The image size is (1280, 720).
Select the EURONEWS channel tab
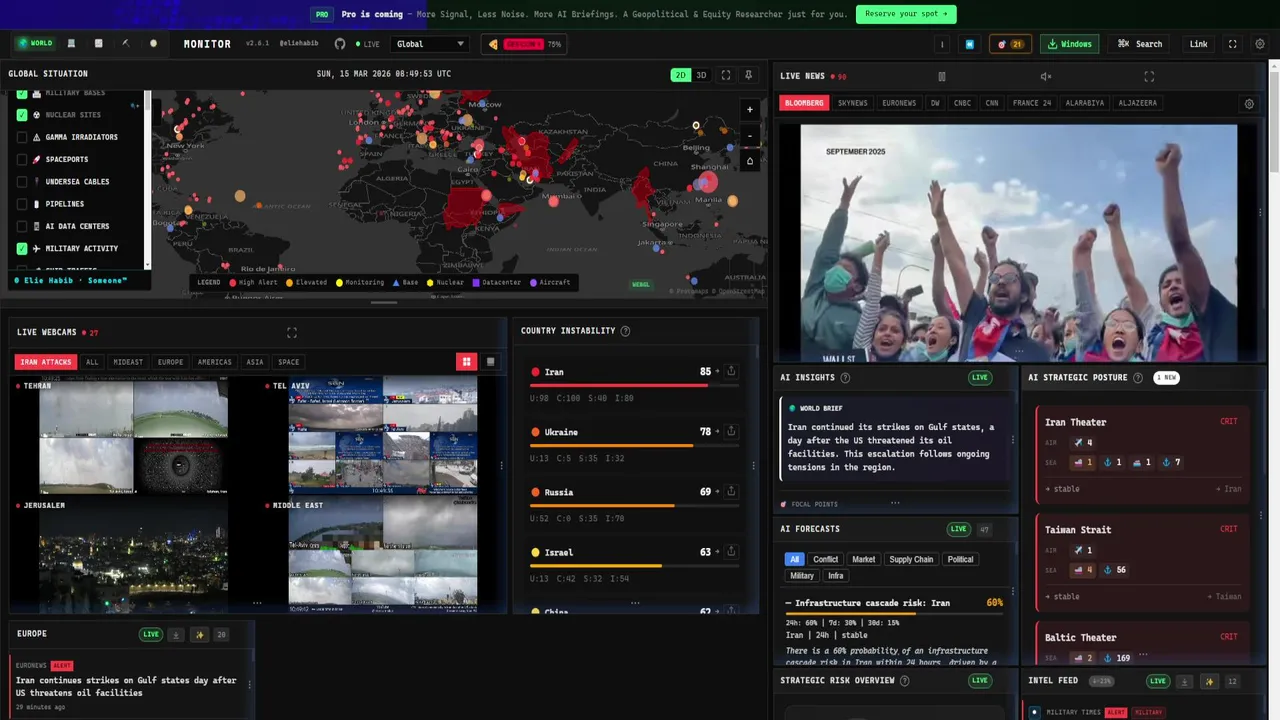pos(899,103)
